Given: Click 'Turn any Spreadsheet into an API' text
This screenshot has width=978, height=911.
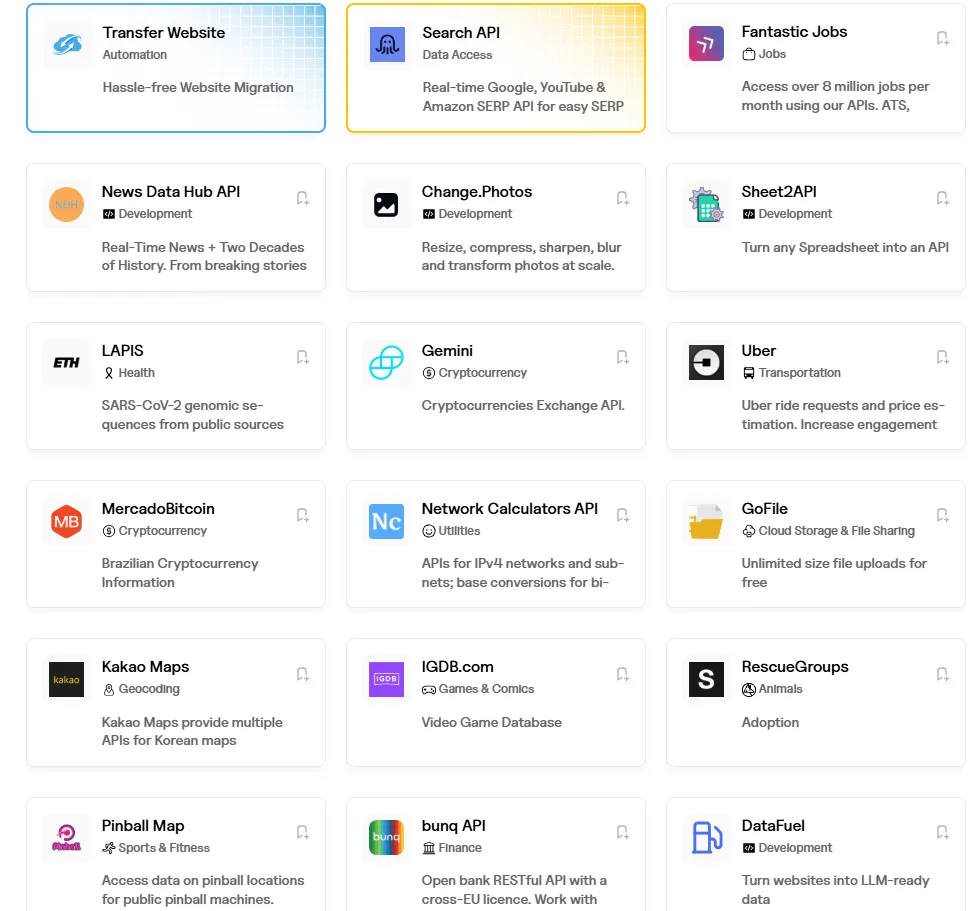Looking at the screenshot, I should pyautogui.click(x=845, y=248).
